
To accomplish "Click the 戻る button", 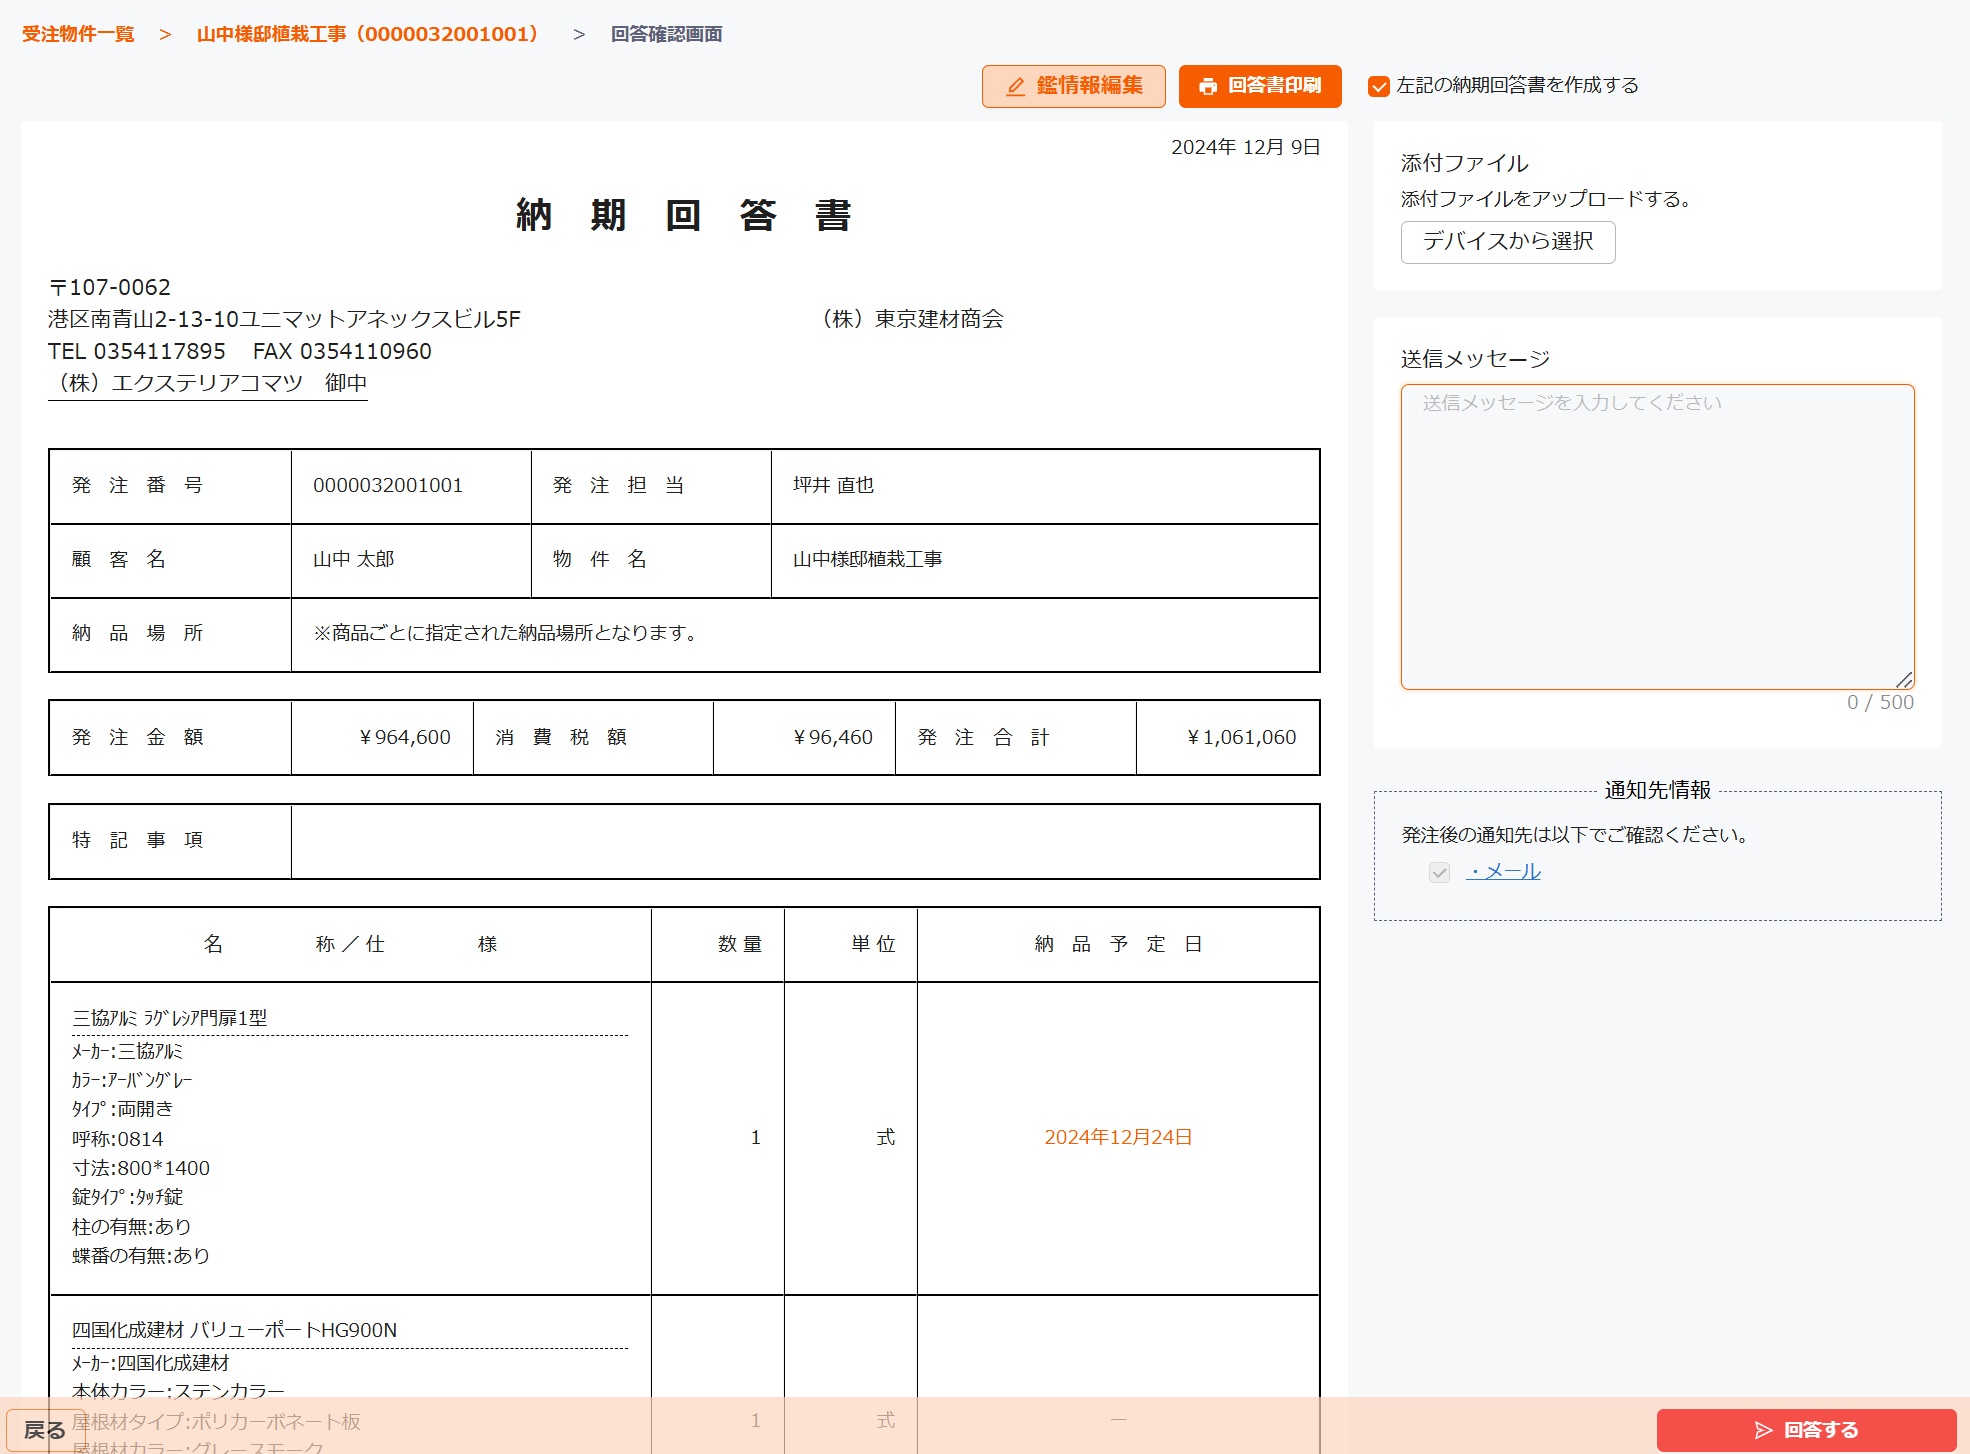I will tap(44, 1430).
